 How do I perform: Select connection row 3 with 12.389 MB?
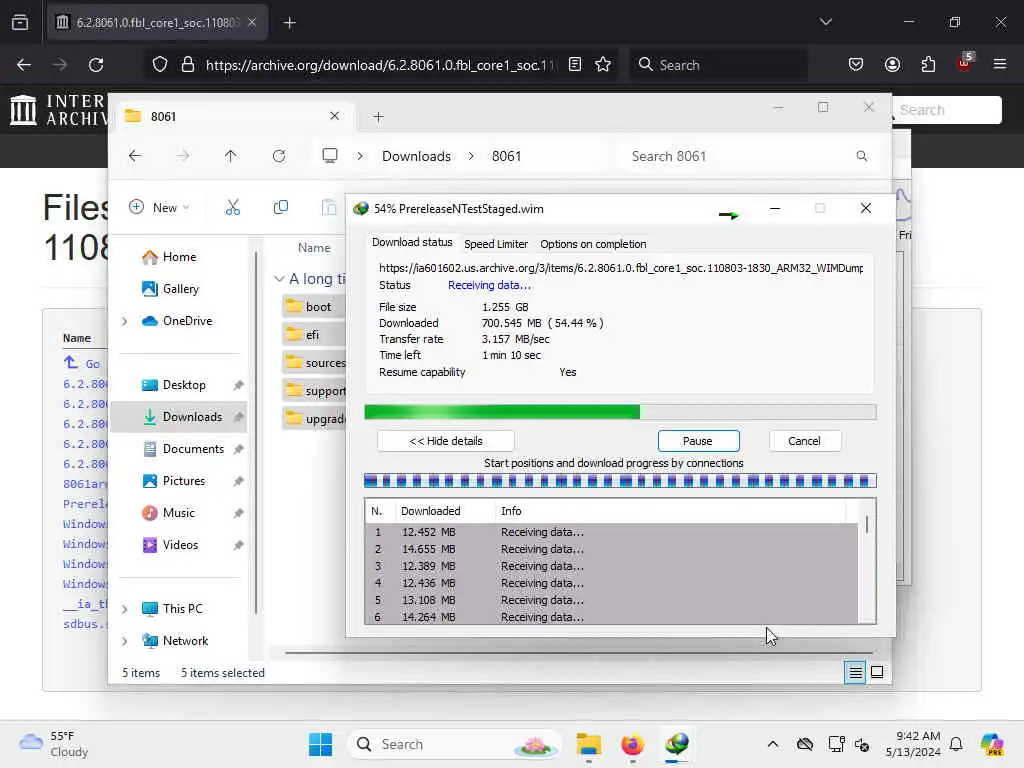(x=611, y=566)
